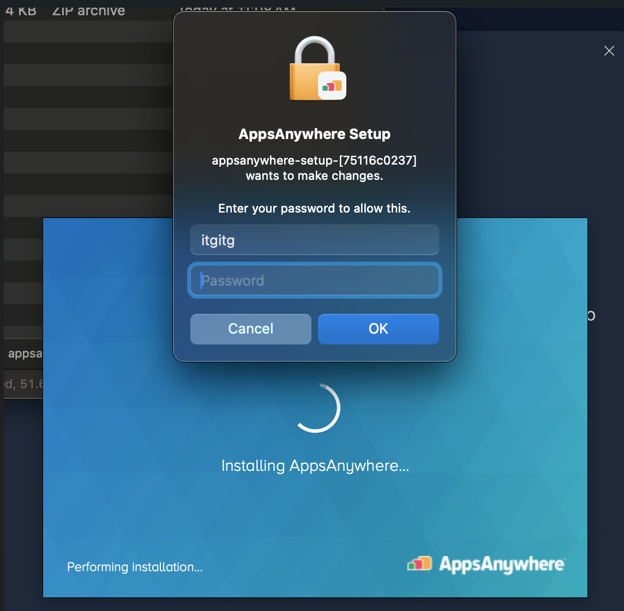
Task: Click the padlock icon in the dialog
Action: [317, 68]
